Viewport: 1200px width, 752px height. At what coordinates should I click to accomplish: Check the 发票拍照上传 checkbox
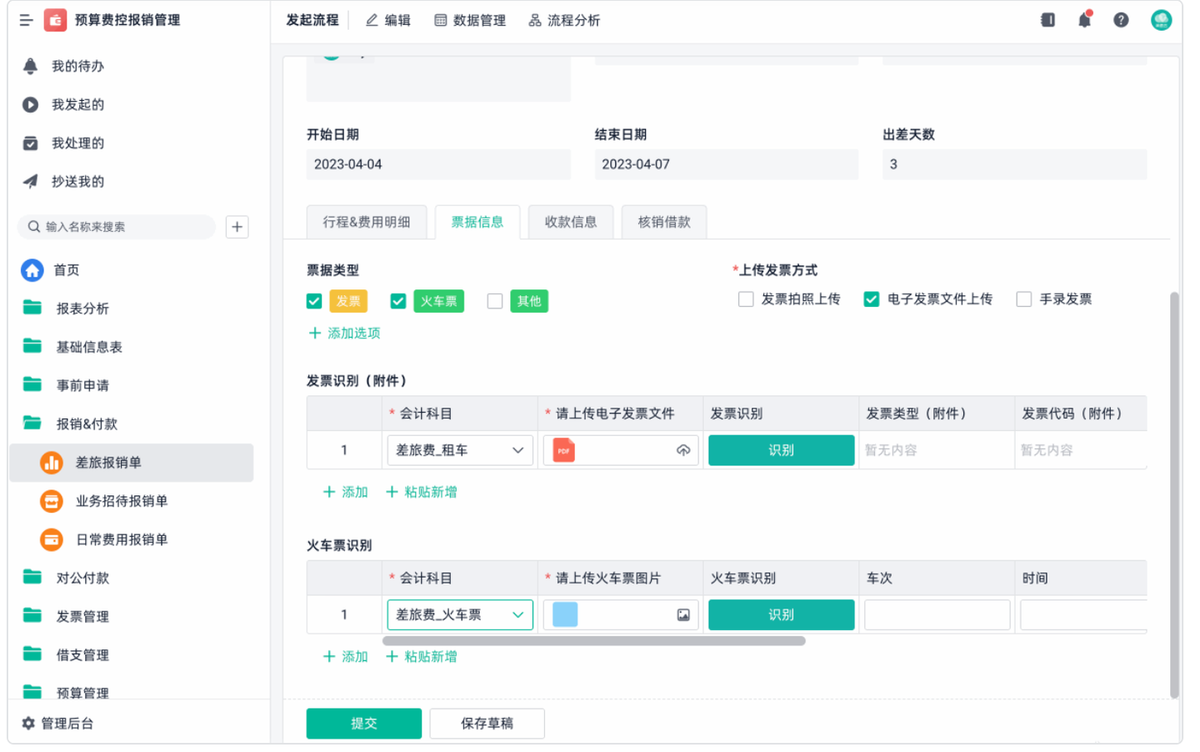[x=745, y=299]
